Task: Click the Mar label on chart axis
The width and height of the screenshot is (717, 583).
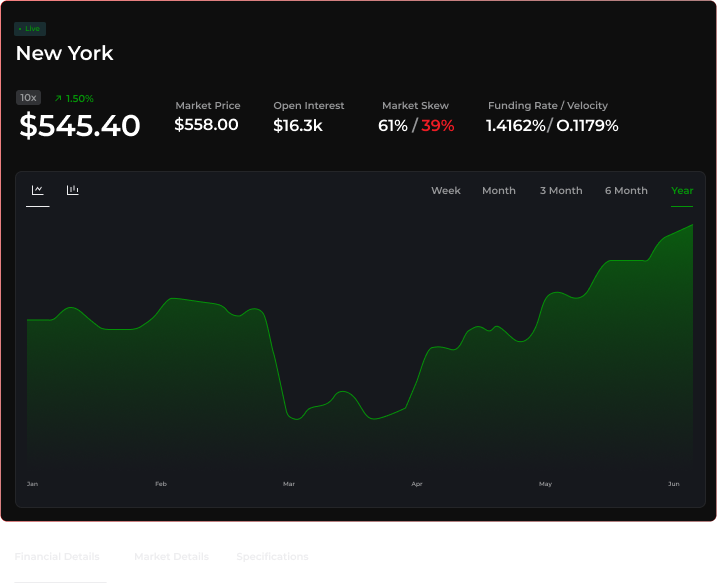Action: (289, 484)
